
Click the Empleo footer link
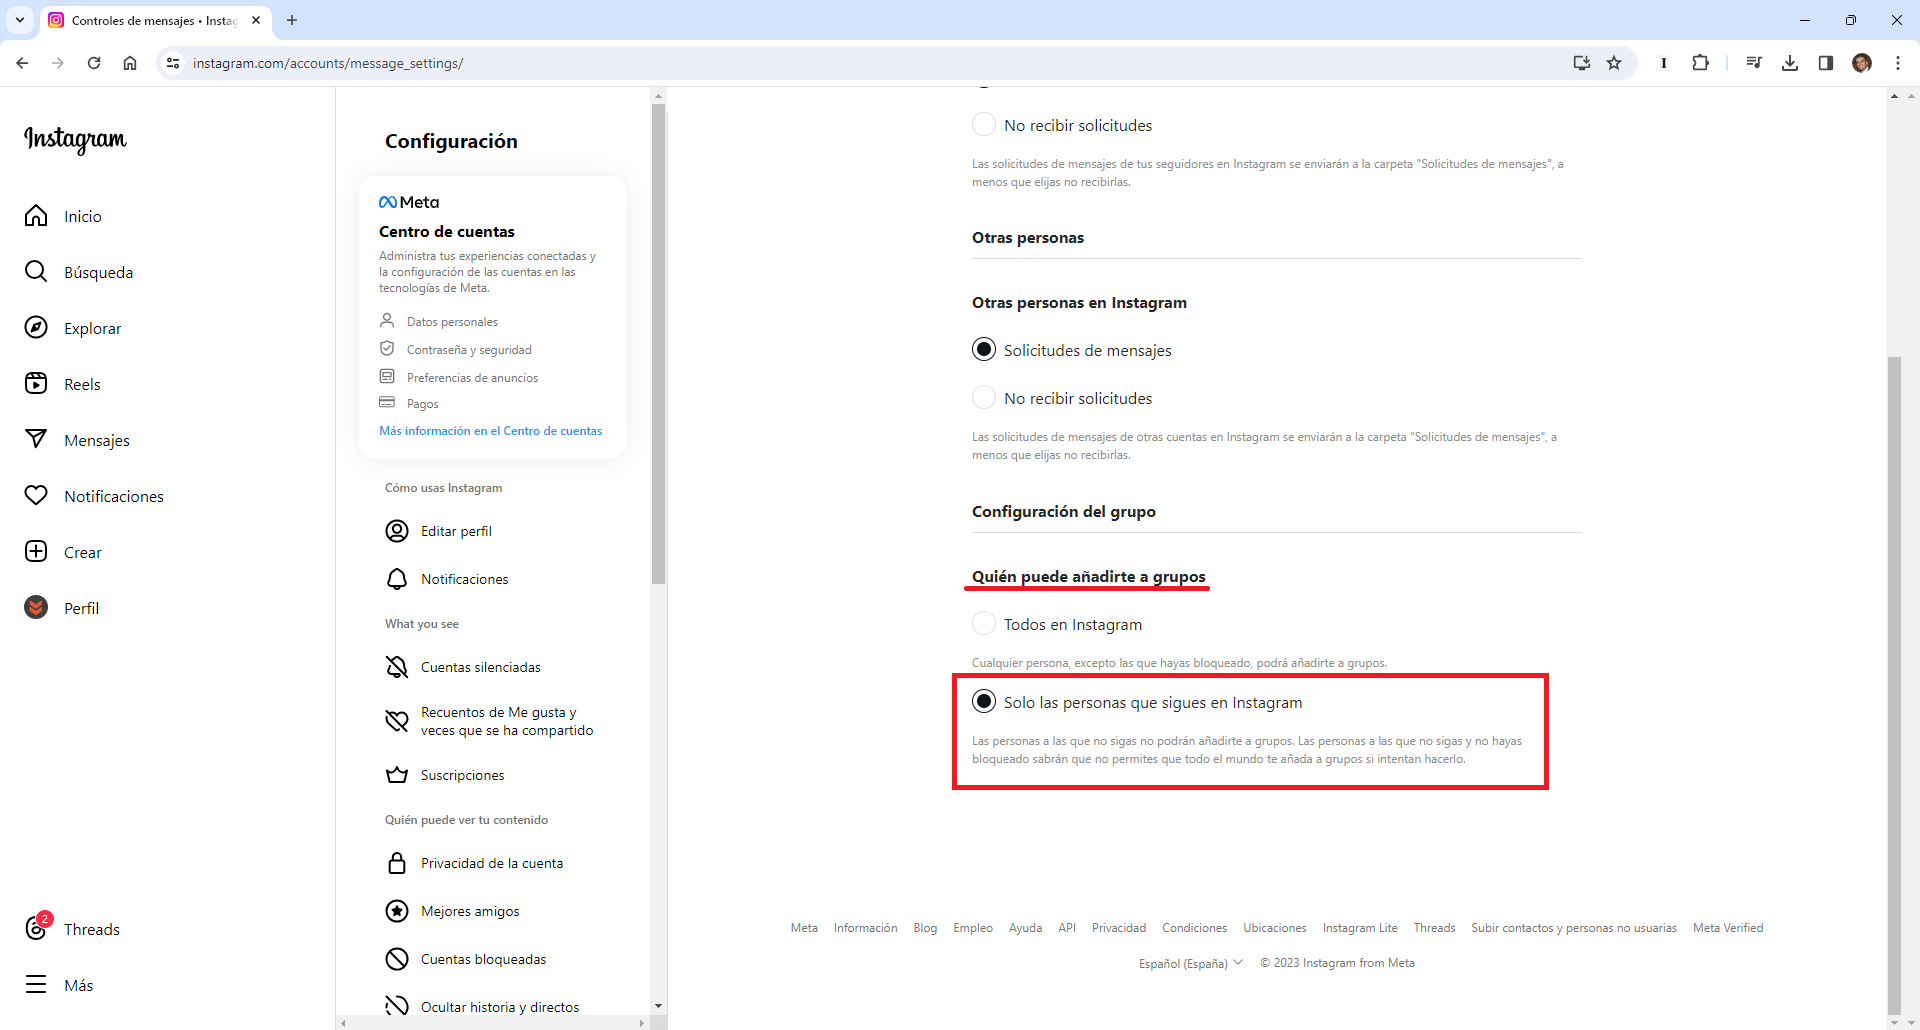pos(973,928)
